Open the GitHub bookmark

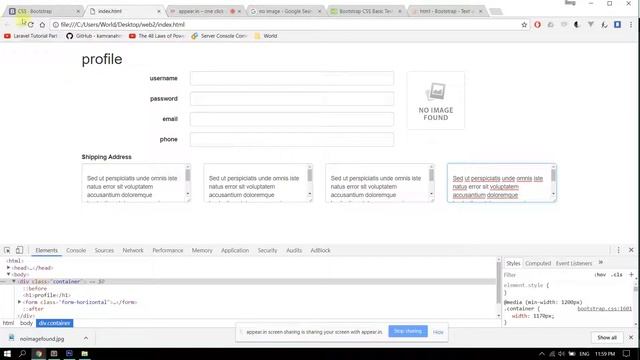(94, 36)
